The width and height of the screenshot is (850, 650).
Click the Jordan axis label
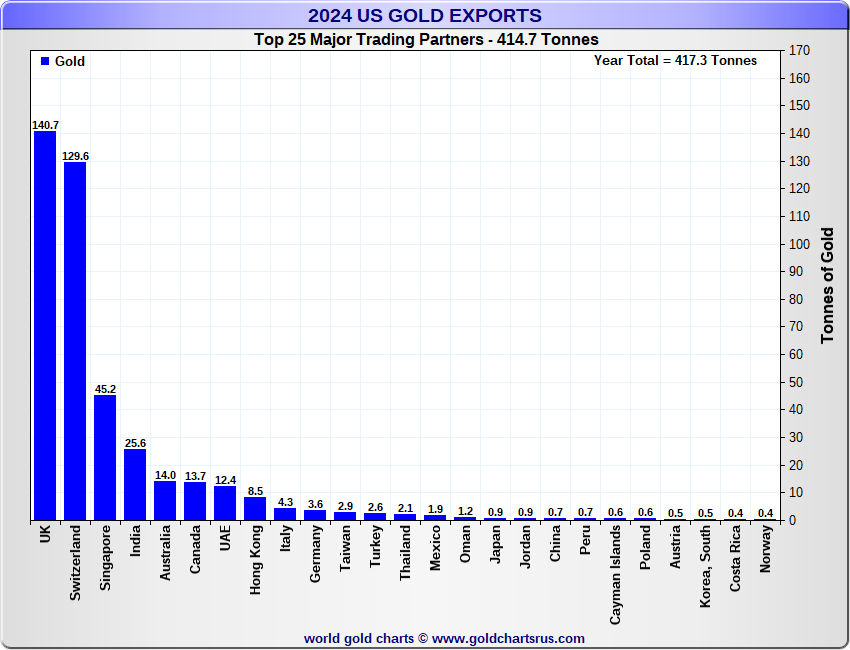coord(525,546)
